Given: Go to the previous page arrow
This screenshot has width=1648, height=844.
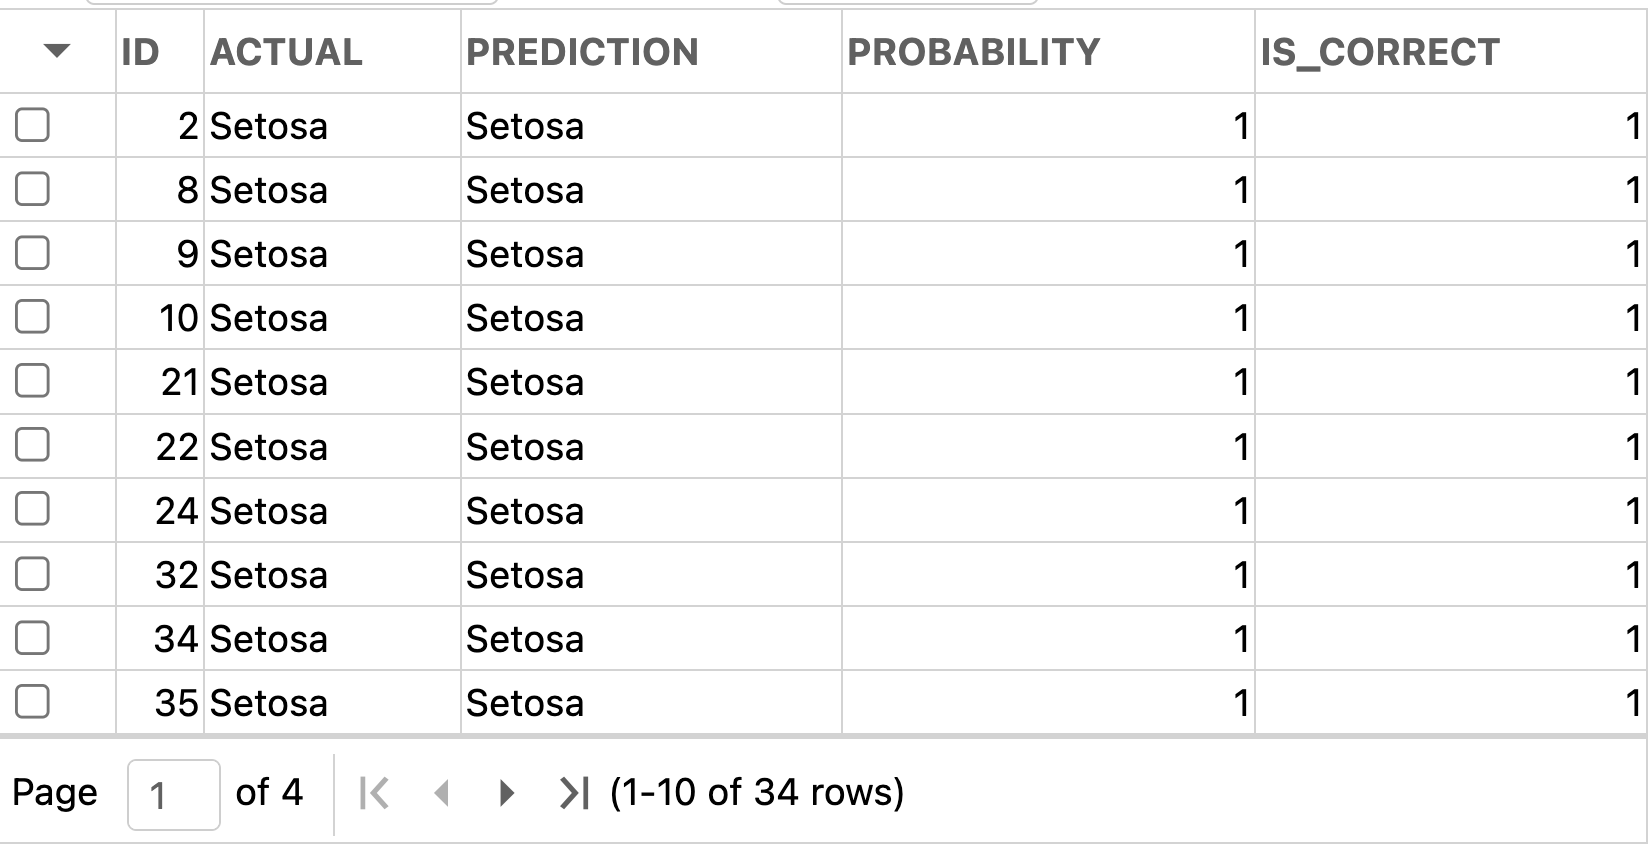Looking at the screenshot, I should pyautogui.click(x=441, y=793).
